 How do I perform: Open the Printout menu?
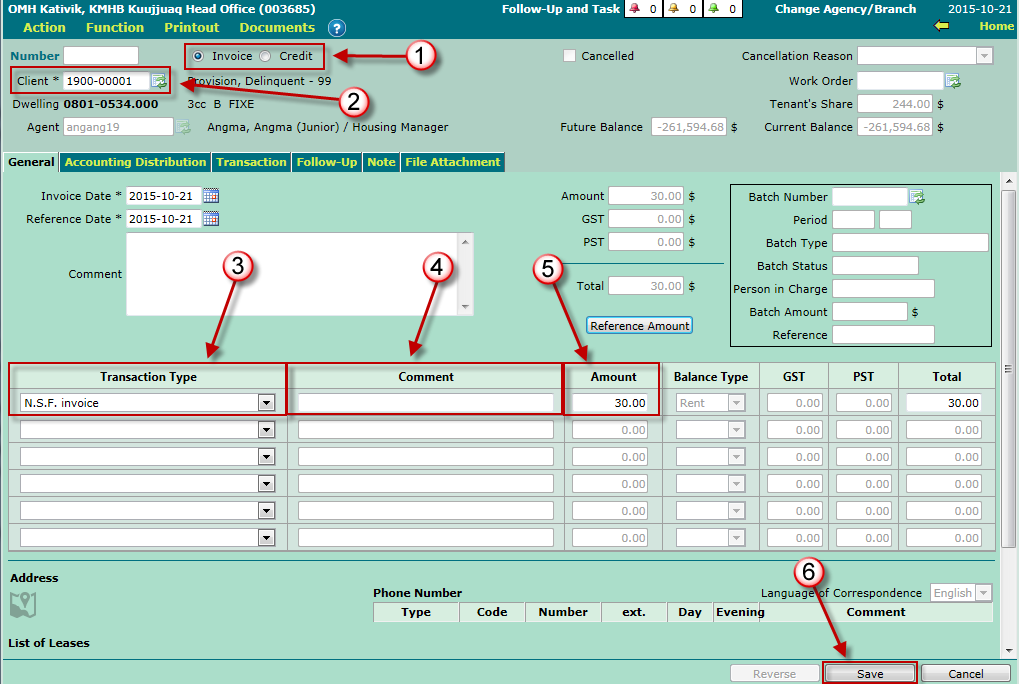[x=192, y=28]
